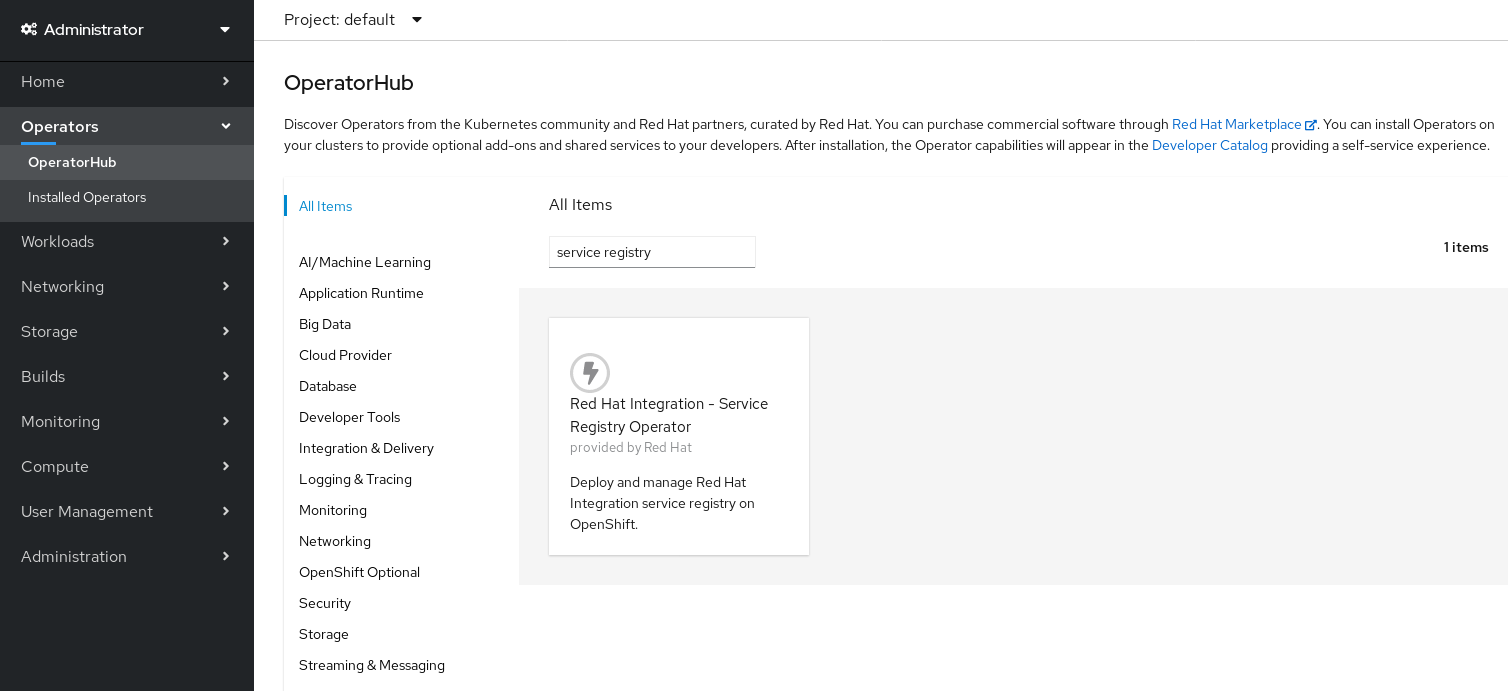Open the Developer Catalog link

(x=1209, y=145)
